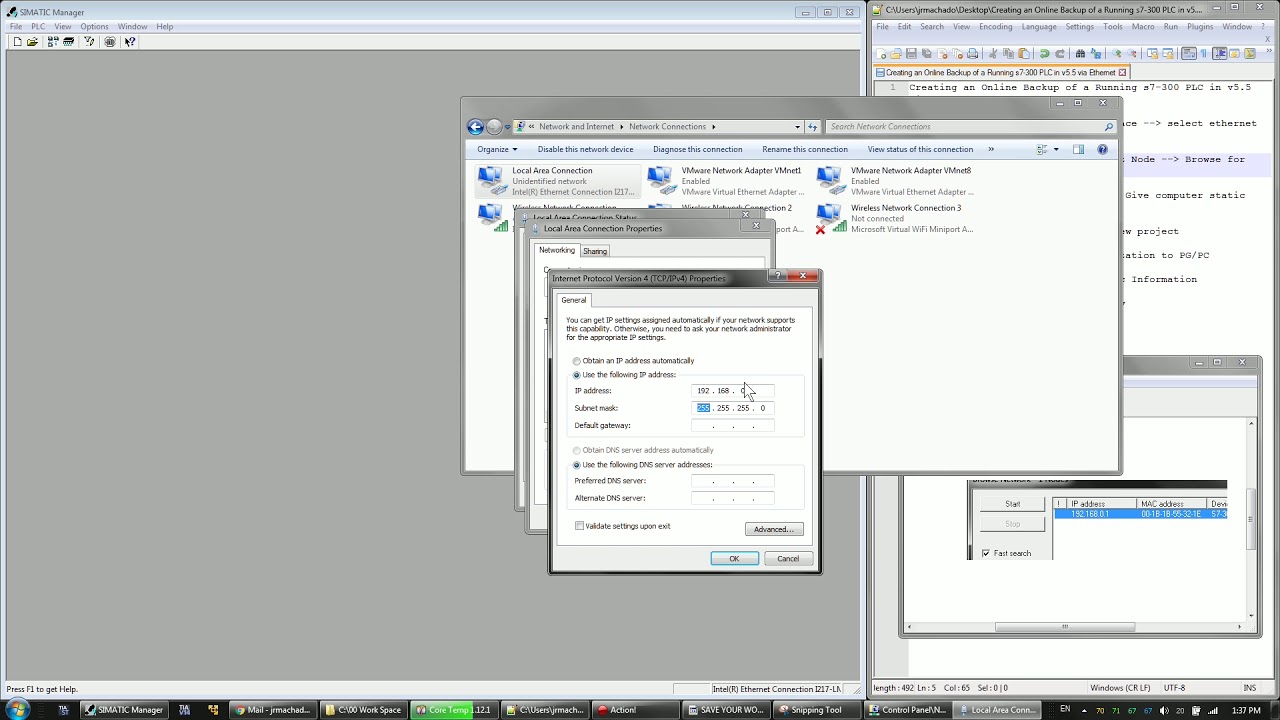This screenshot has height=720, width=1280.
Task: Click Windows Start orb
Action: click(18, 709)
